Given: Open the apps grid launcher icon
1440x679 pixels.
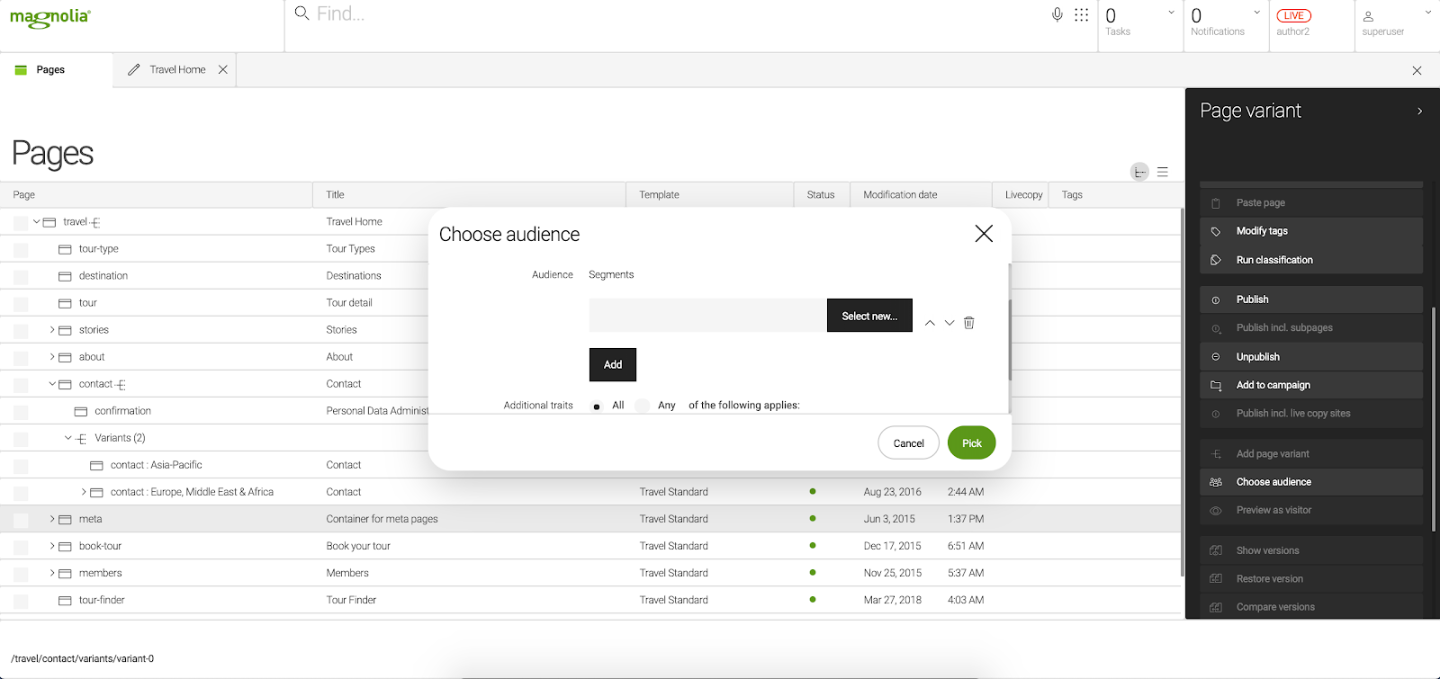Looking at the screenshot, I should [x=1081, y=15].
